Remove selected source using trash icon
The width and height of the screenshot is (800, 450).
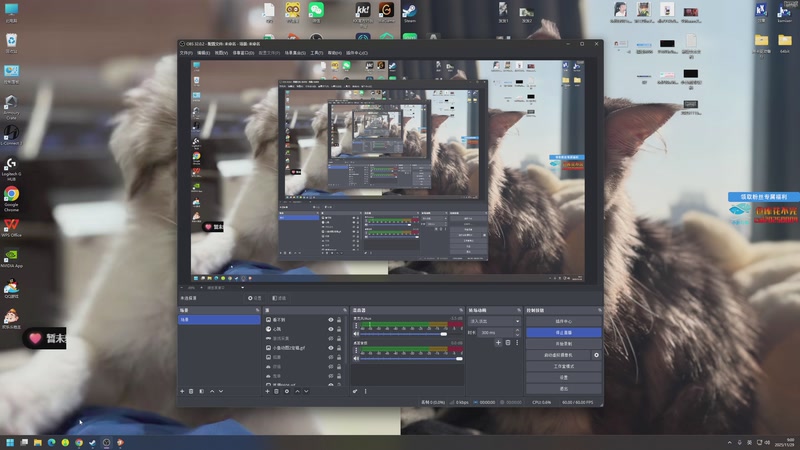(x=277, y=391)
